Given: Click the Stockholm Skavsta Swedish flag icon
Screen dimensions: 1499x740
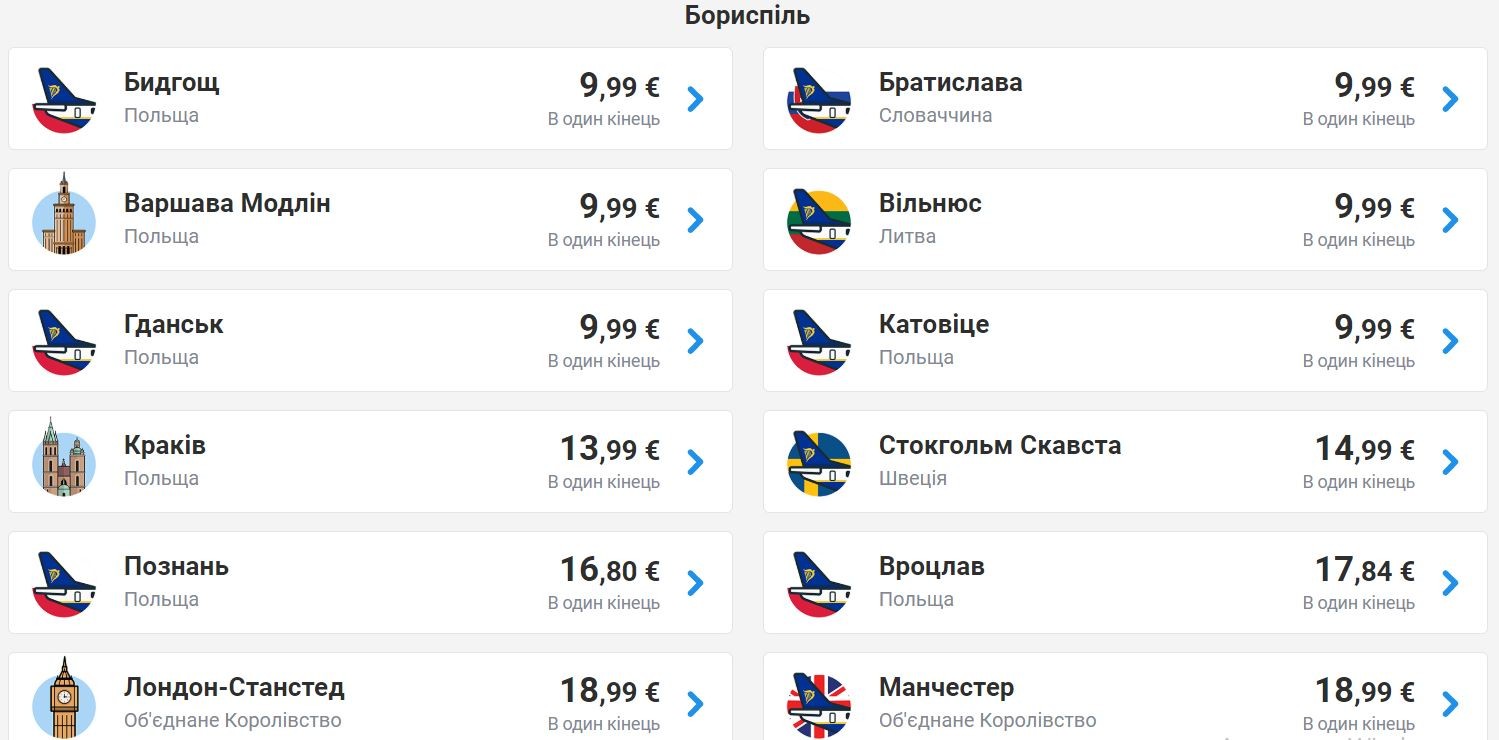Looking at the screenshot, I should coord(819,462).
